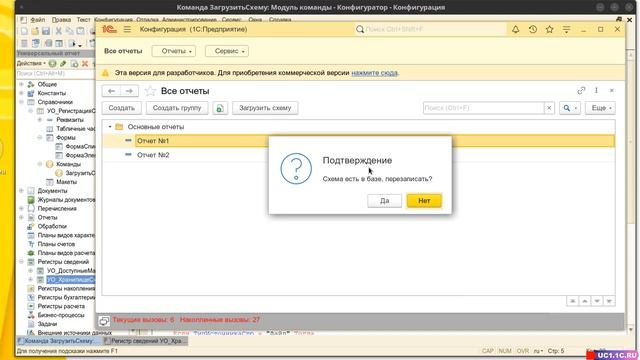This screenshot has height=360, width=640.
Task: Select Регистры накопления in the tree
Action: click(66, 289)
